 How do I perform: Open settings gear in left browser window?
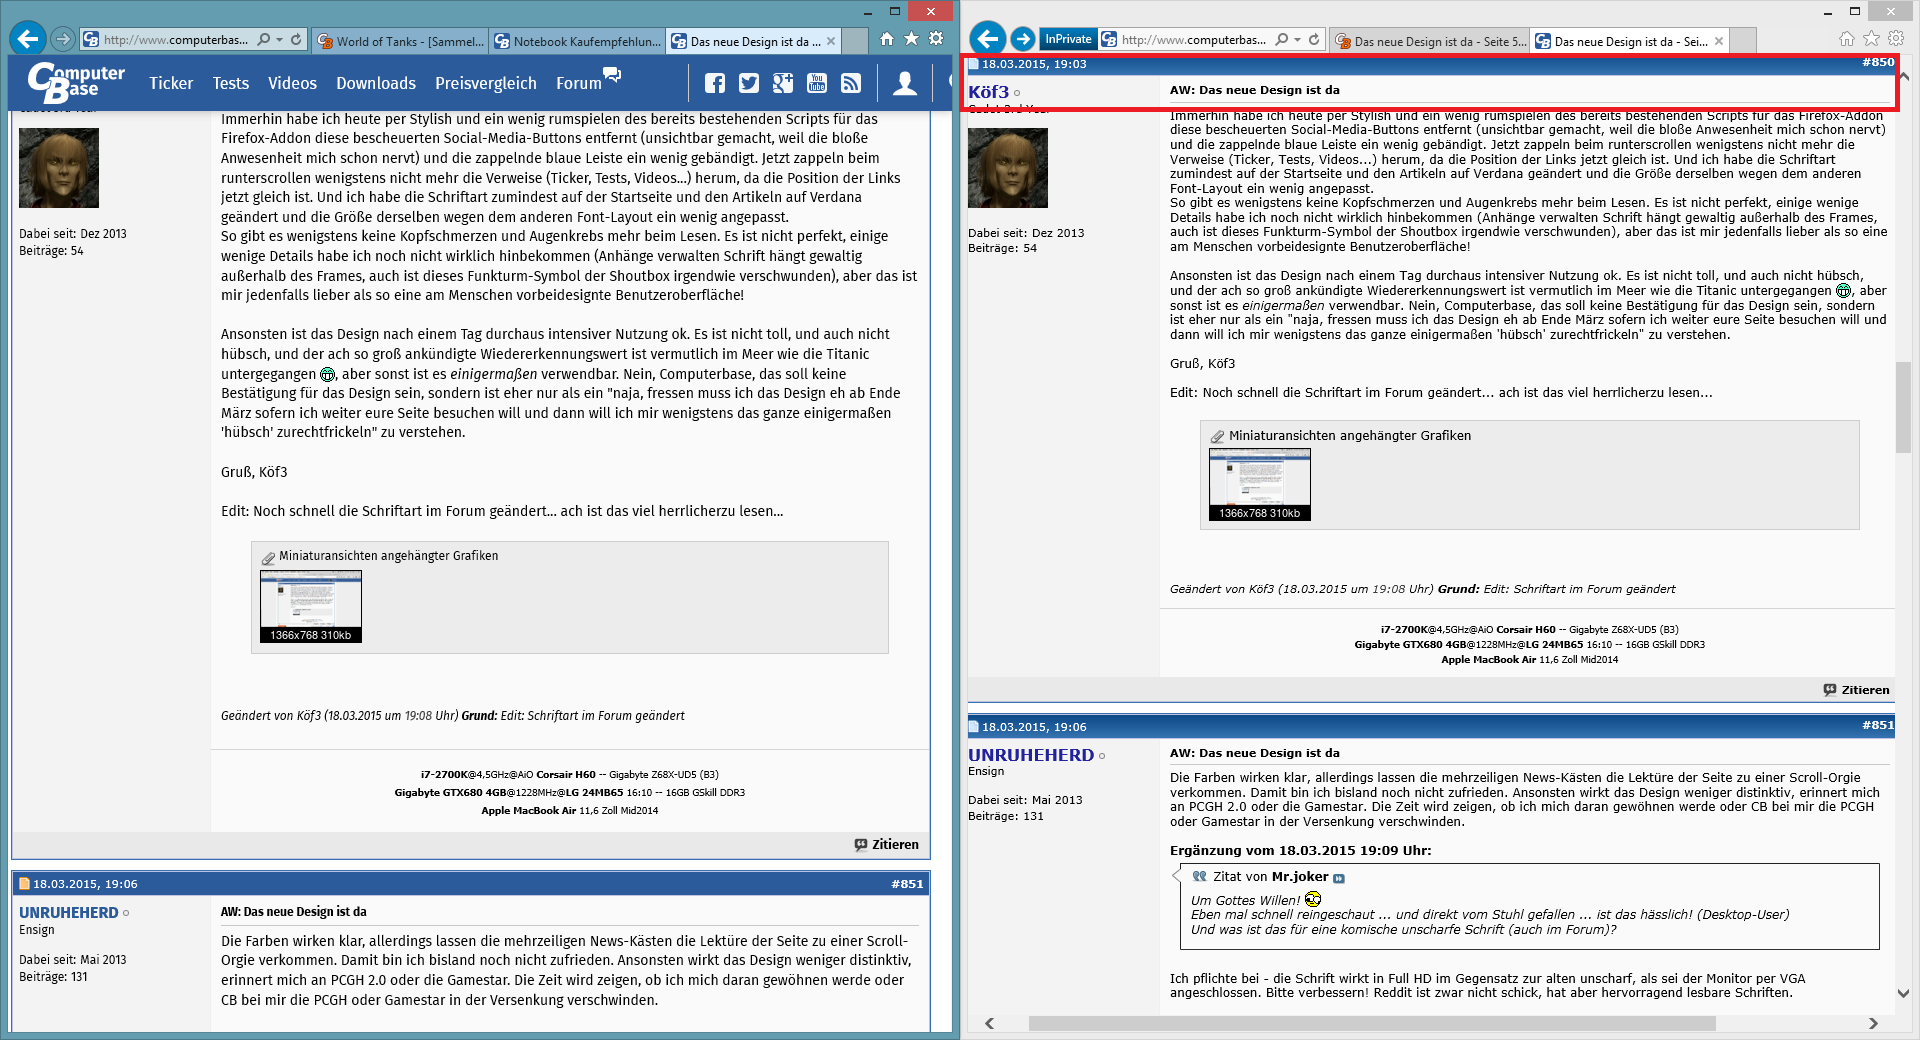click(x=936, y=39)
